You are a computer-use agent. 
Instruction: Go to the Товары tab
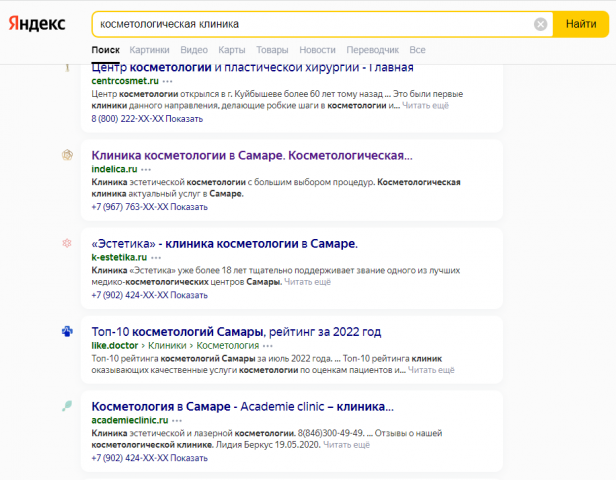[272, 50]
